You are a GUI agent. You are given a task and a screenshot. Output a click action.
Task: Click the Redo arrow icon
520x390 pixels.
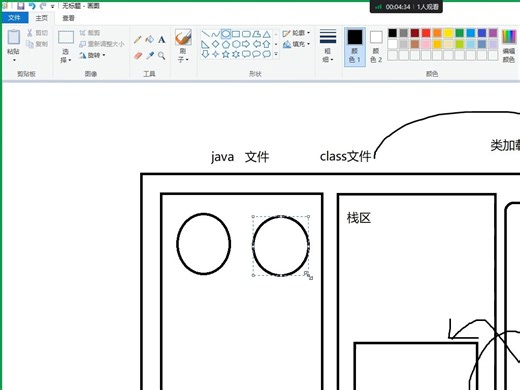pos(43,6)
